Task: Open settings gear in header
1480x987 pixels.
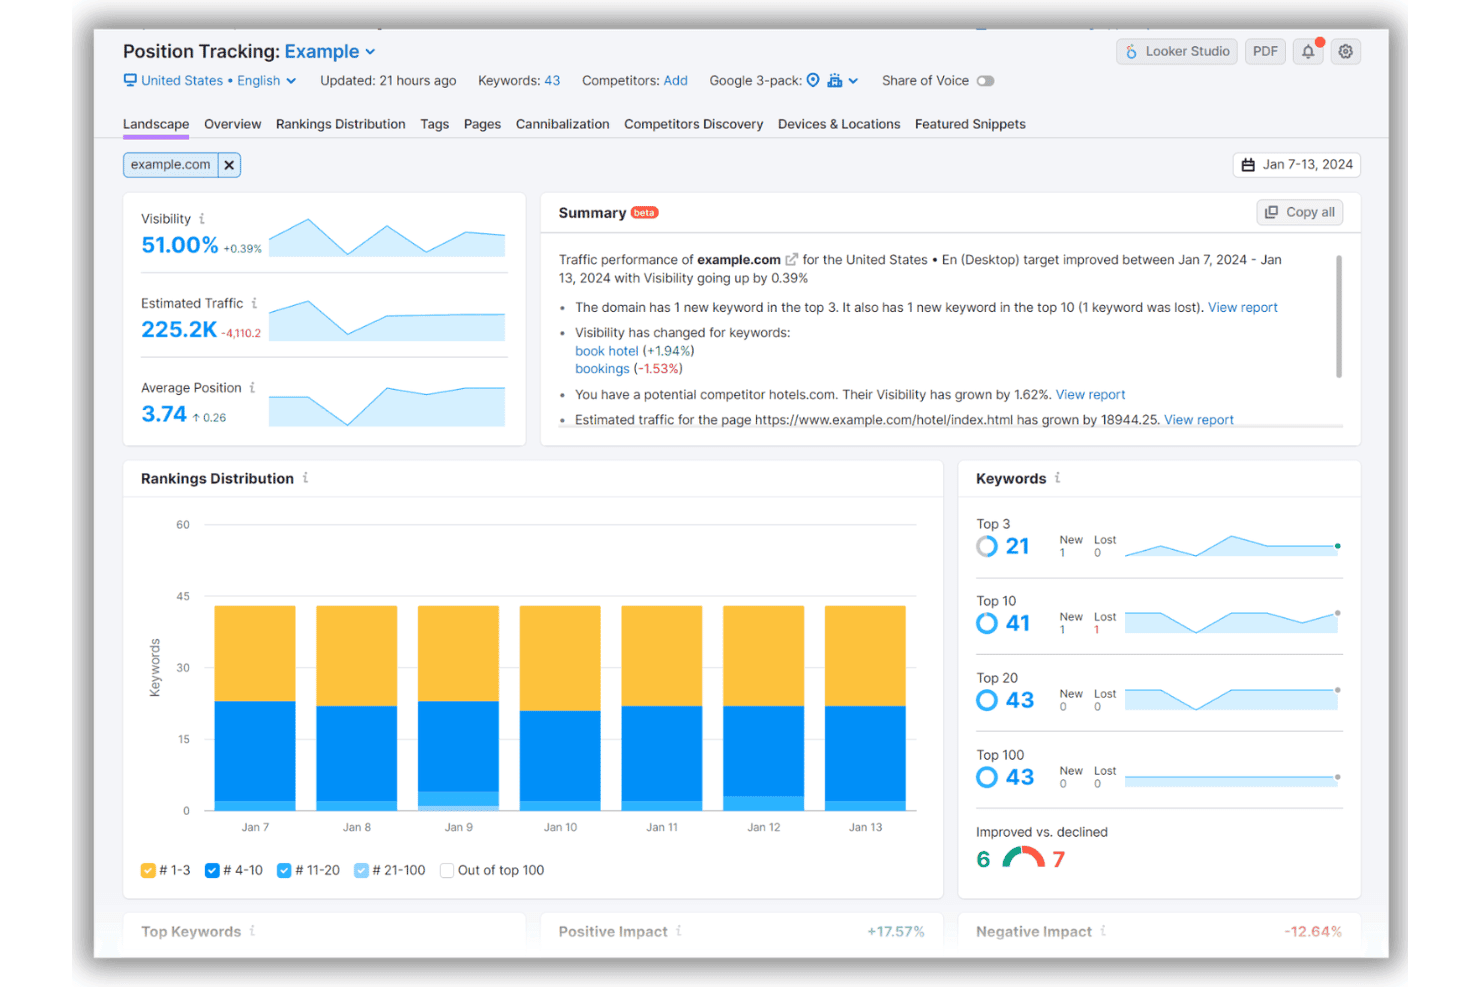Action: tap(1346, 51)
